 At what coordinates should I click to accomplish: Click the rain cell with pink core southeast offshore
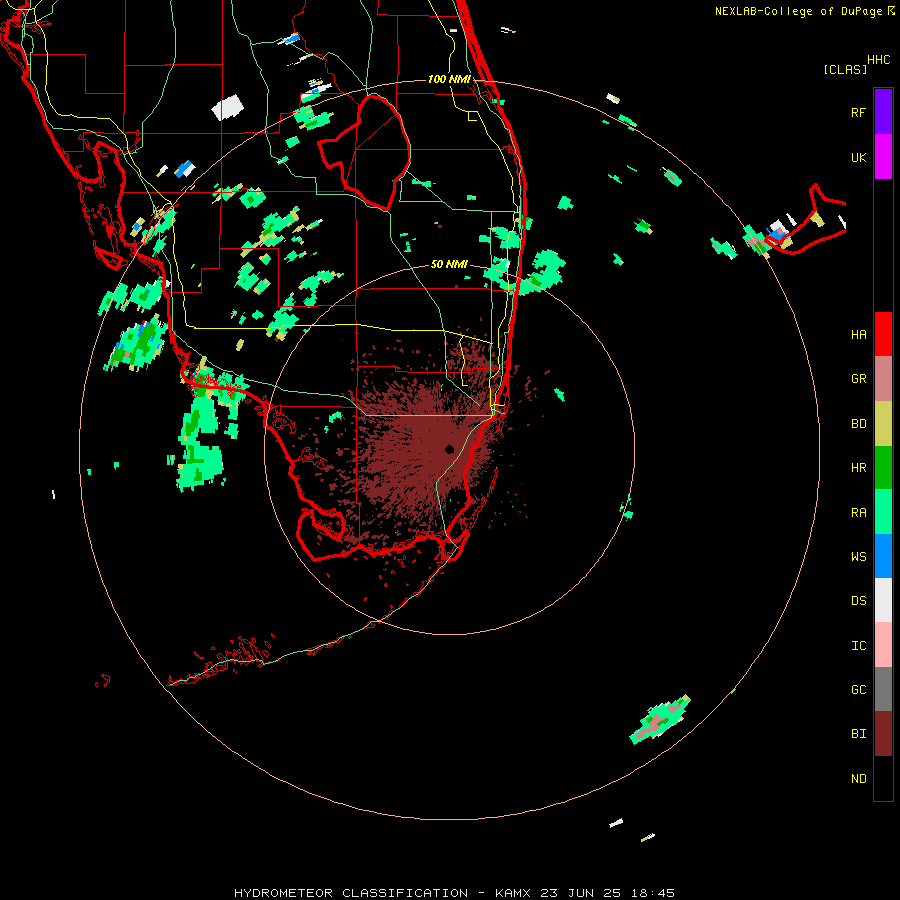coord(660,720)
